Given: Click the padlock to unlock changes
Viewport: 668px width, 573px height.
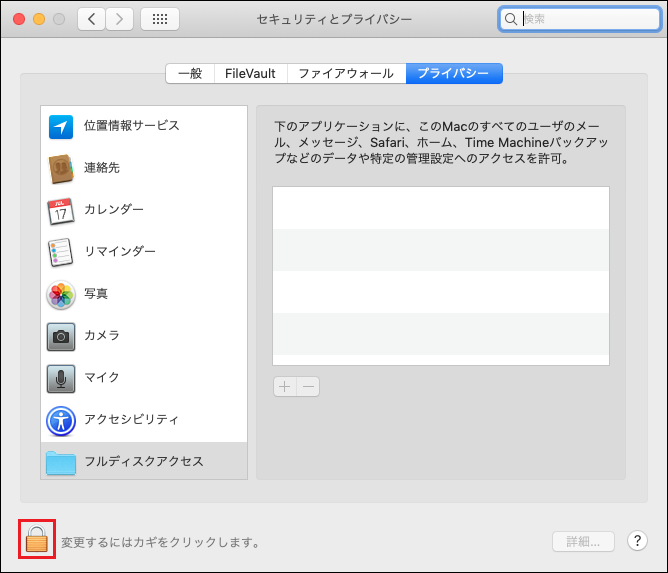Looking at the screenshot, I should pyautogui.click(x=37, y=539).
